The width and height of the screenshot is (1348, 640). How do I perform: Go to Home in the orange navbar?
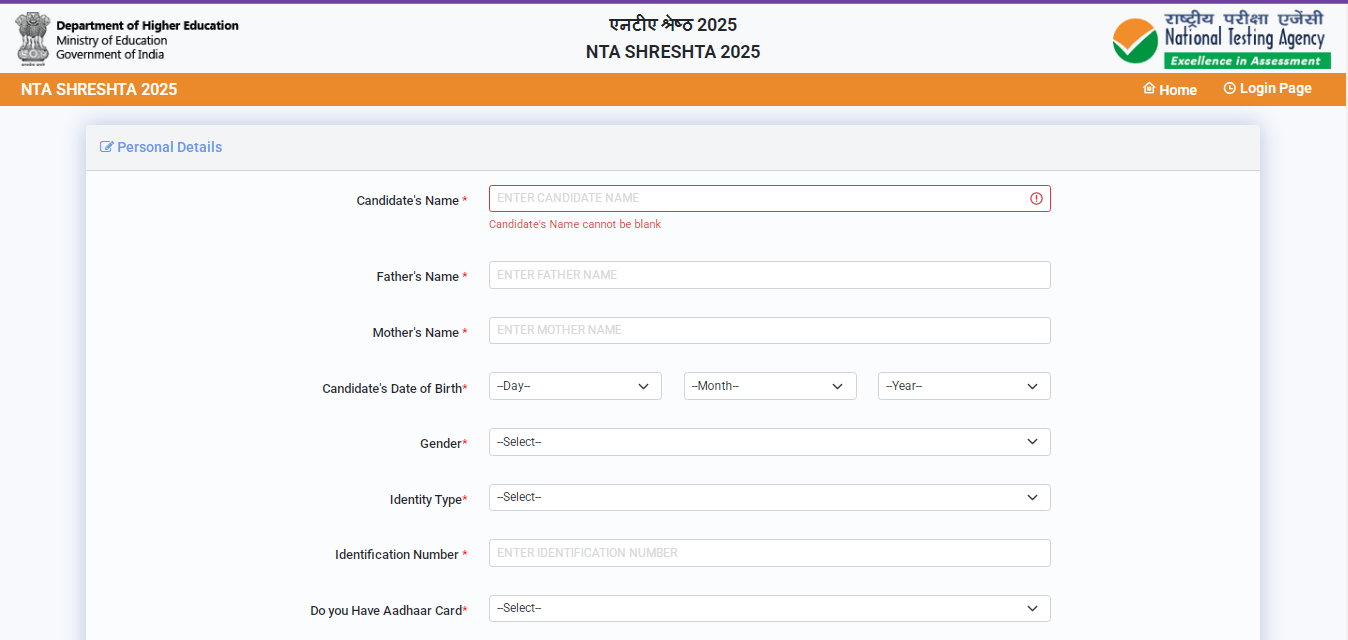click(x=1177, y=89)
